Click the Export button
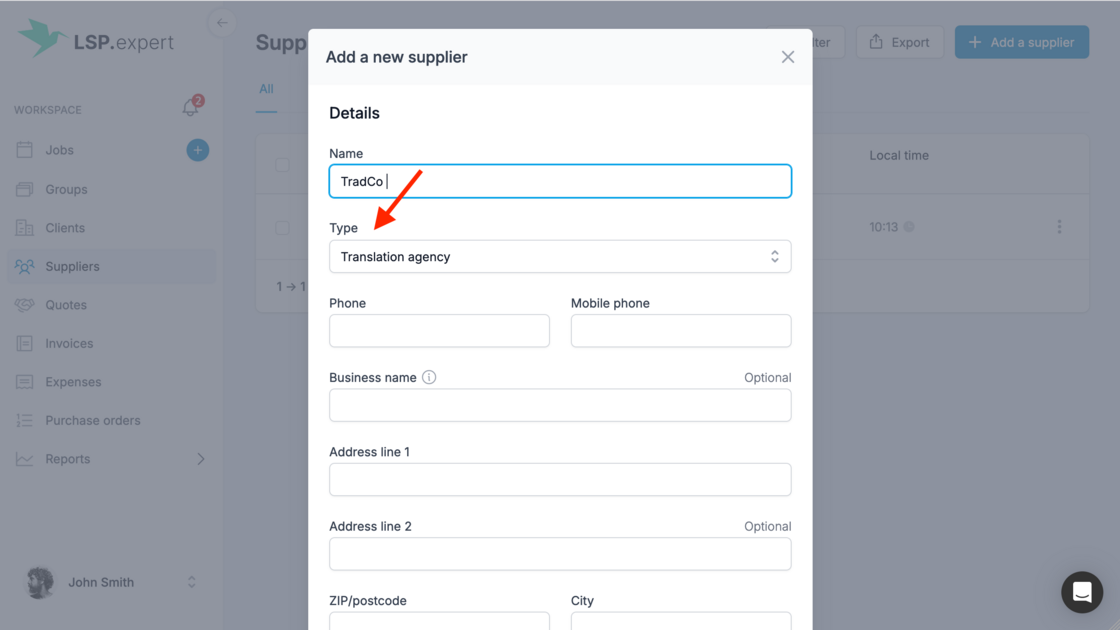 pyautogui.click(x=899, y=42)
